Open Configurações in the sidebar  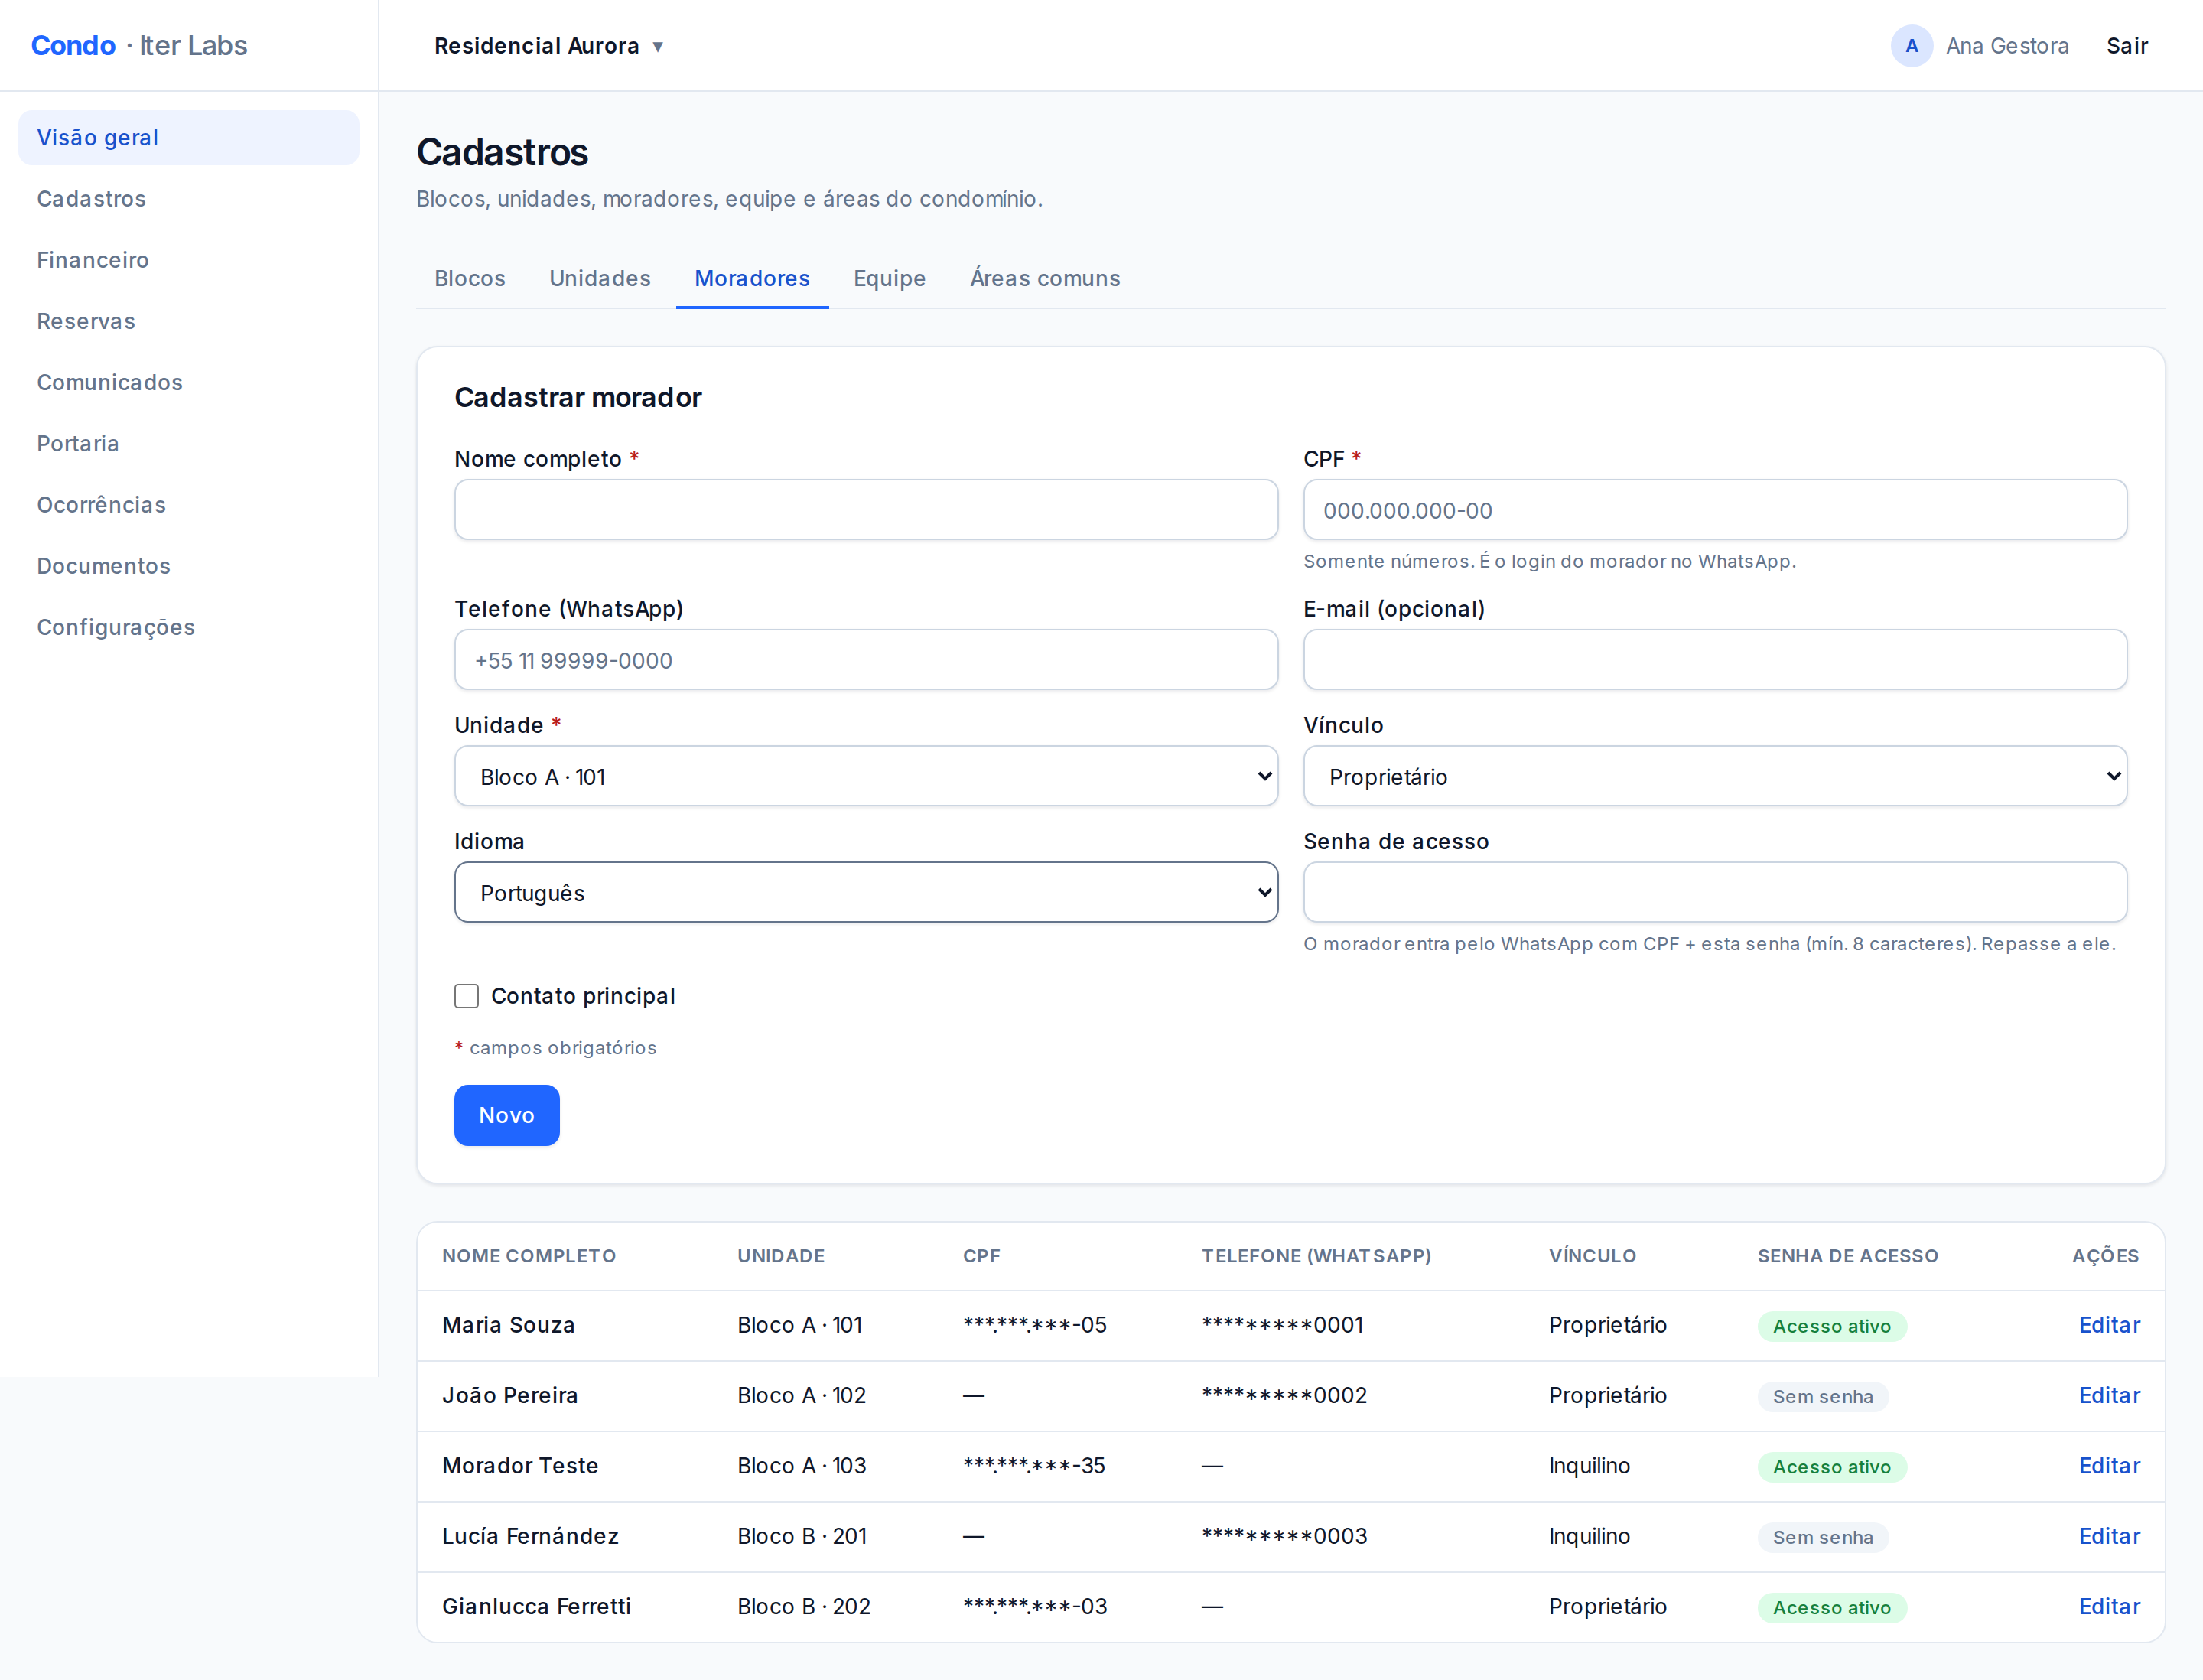(116, 627)
